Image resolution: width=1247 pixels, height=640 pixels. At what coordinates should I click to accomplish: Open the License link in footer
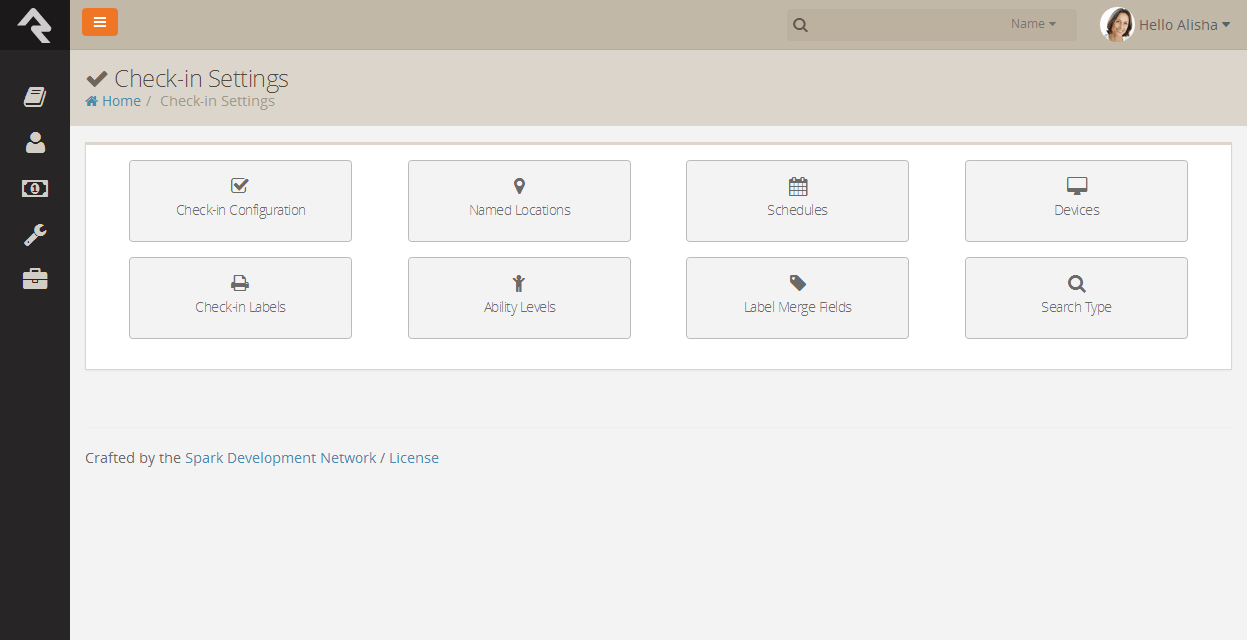[414, 458]
